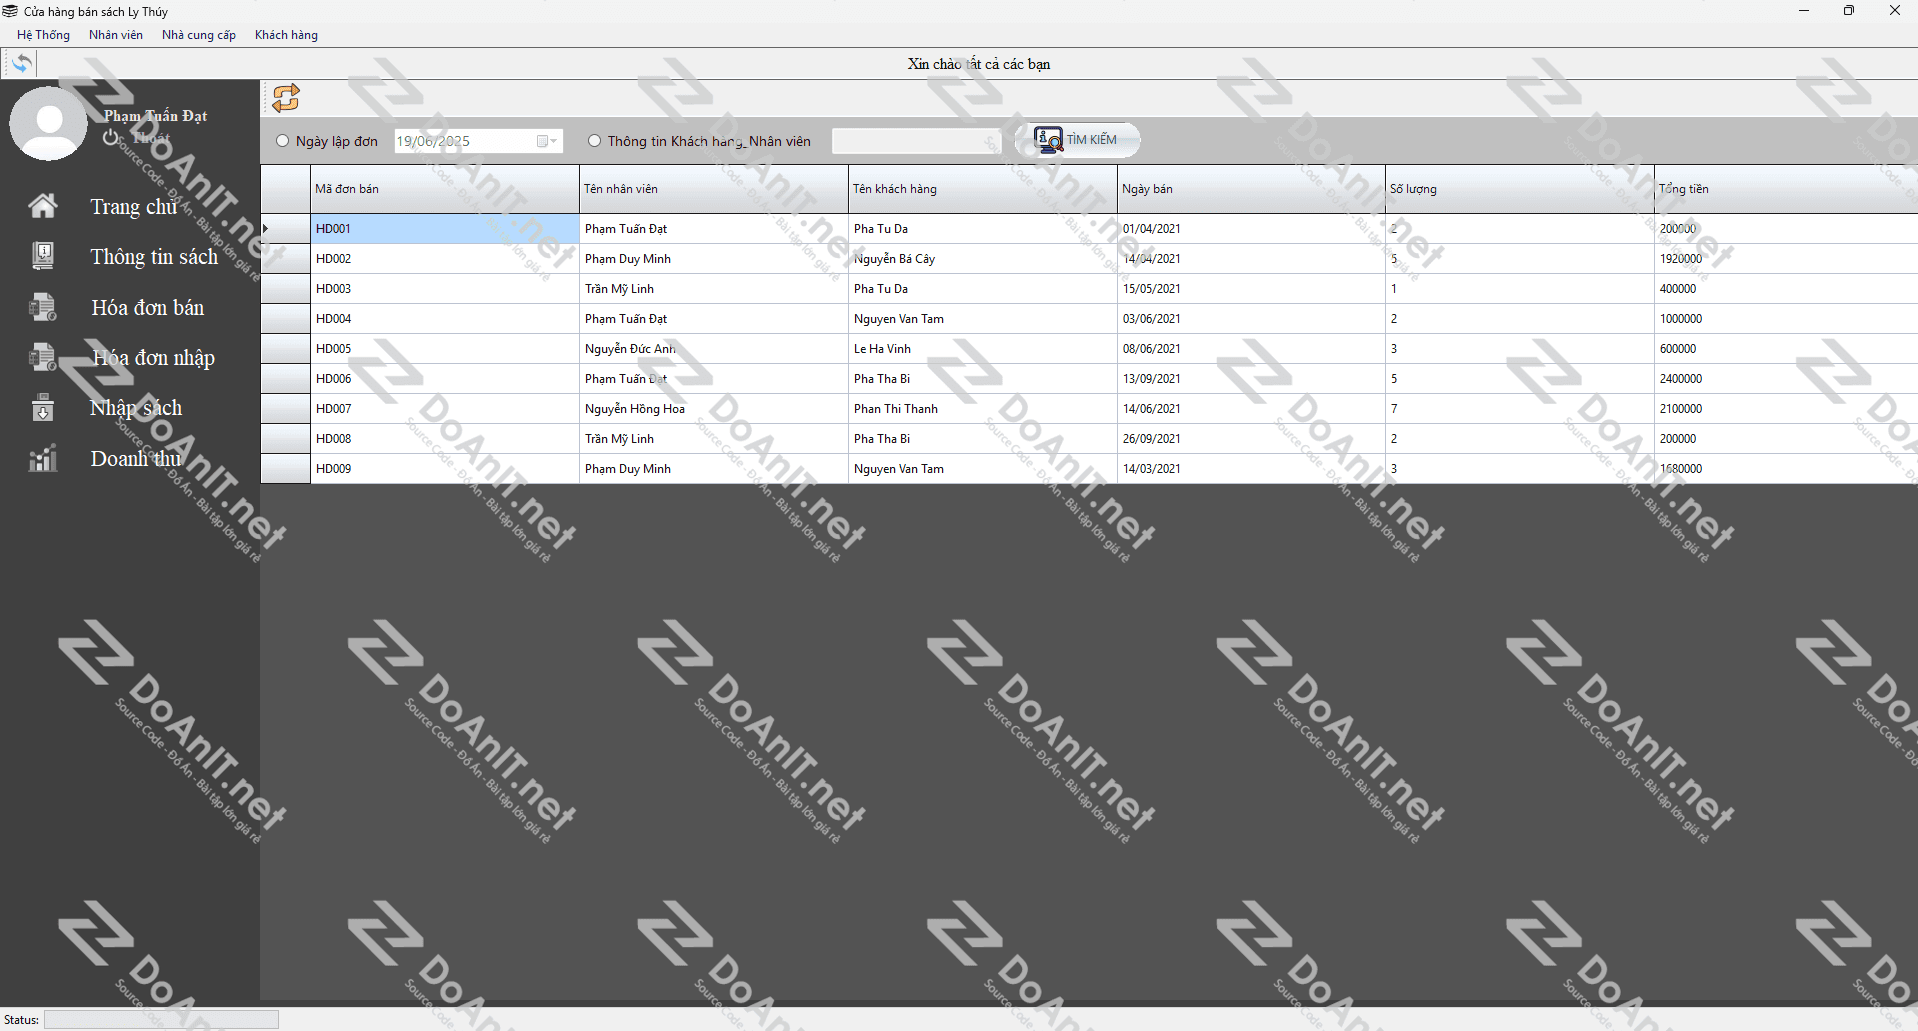Click customer cell Nguyễn Bá Cây
Viewport: 1918px width, 1031px height.
click(983, 259)
